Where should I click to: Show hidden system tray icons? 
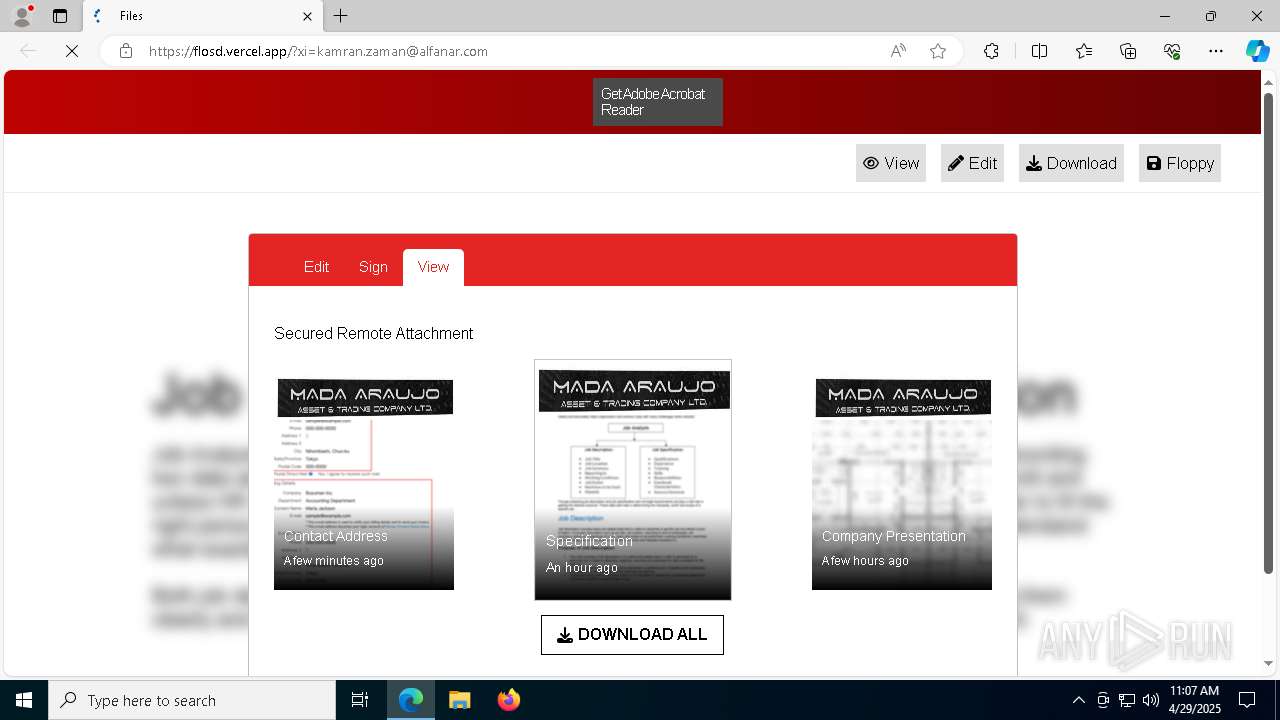pos(1078,700)
